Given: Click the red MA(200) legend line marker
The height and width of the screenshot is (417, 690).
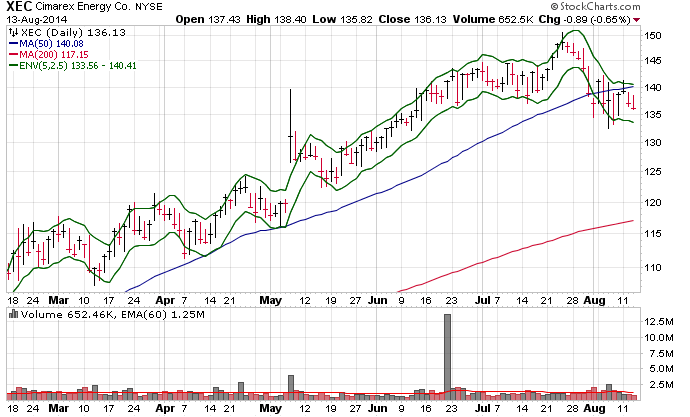Looking at the screenshot, I should (14, 55).
